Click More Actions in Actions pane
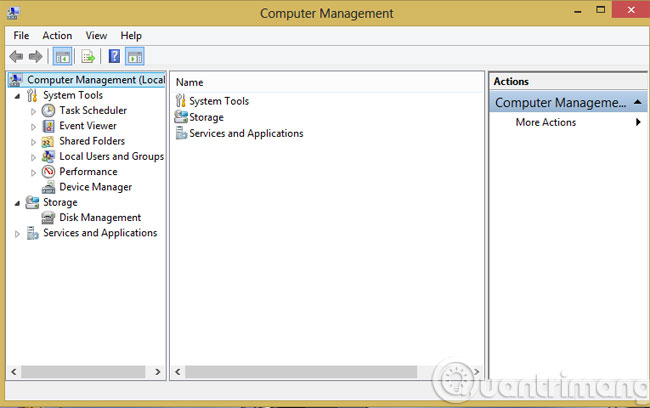 tap(546, 122)
